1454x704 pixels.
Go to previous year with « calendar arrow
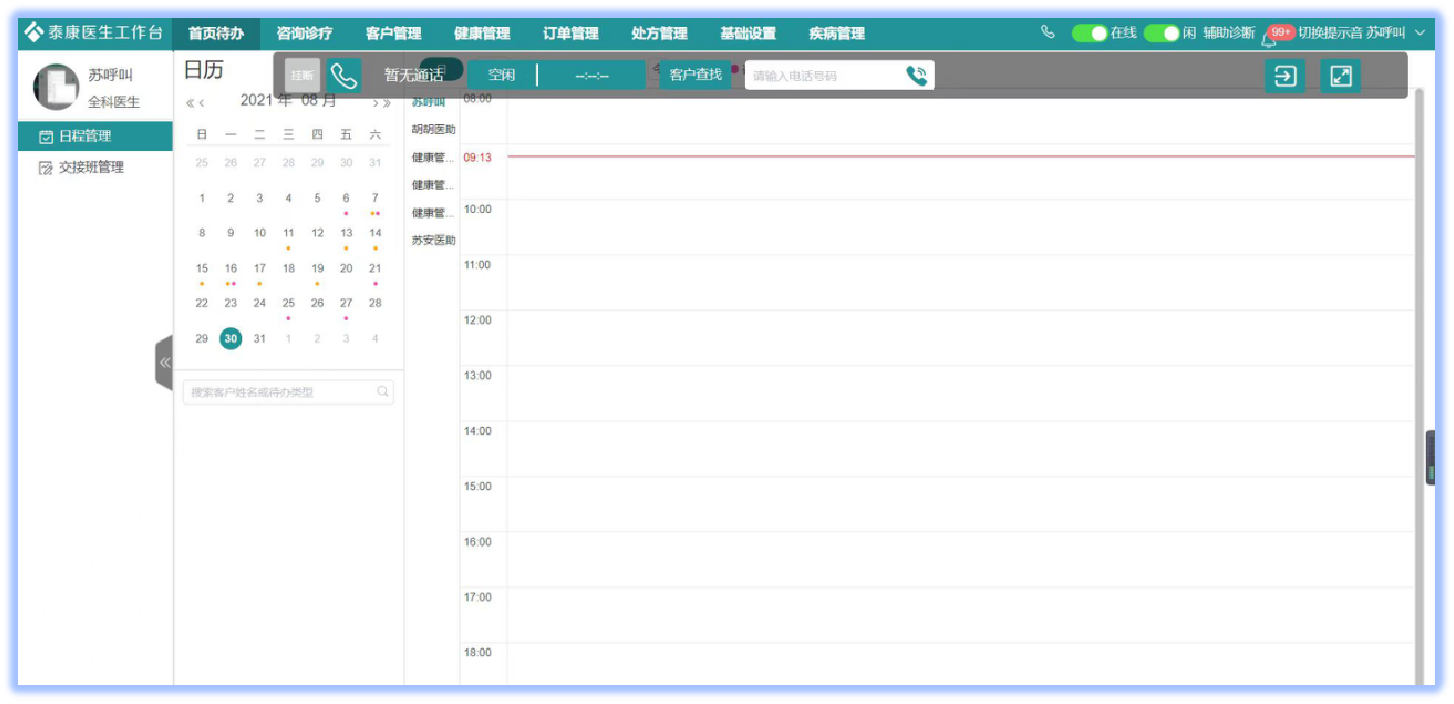click(x=190, y=103)
